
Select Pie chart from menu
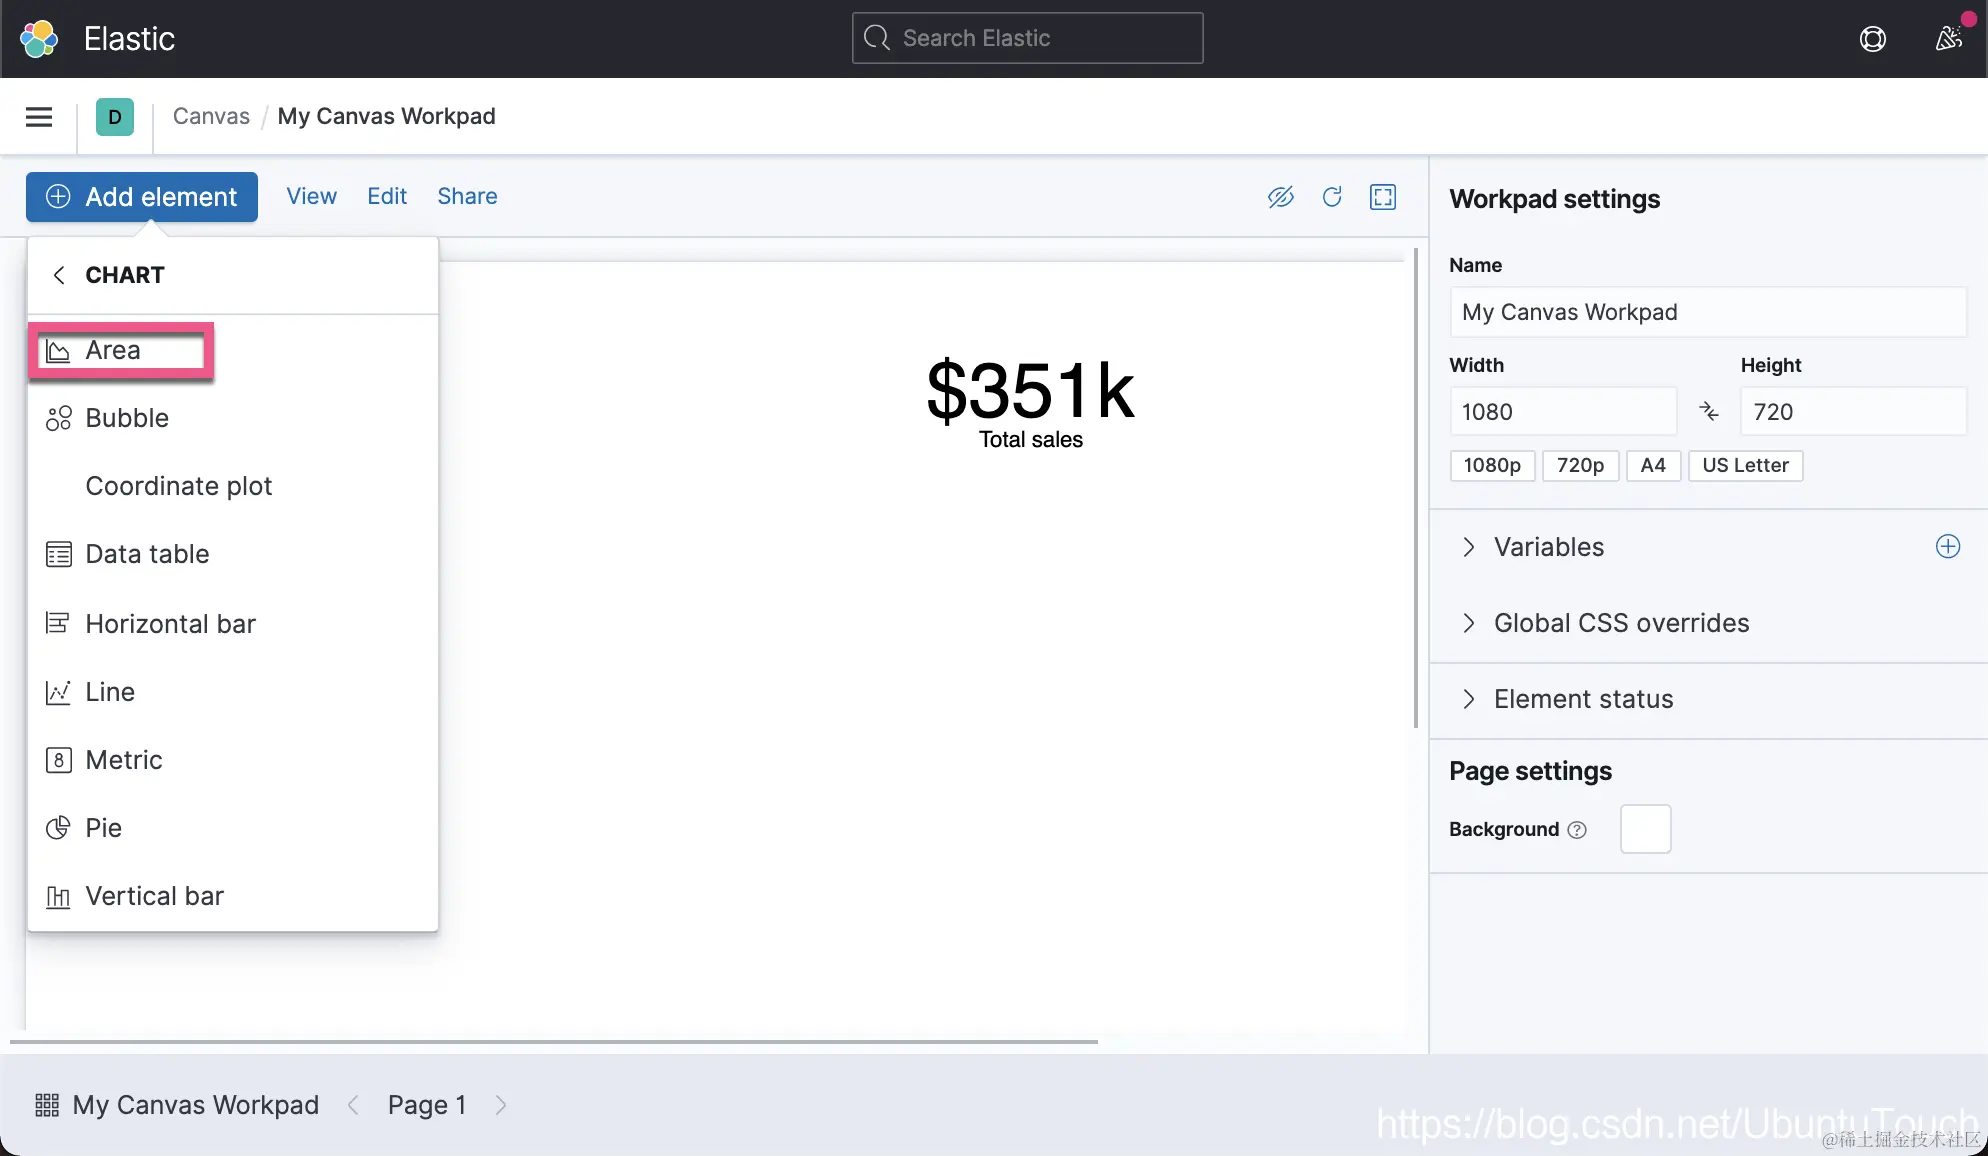click(x=103, y=828)
